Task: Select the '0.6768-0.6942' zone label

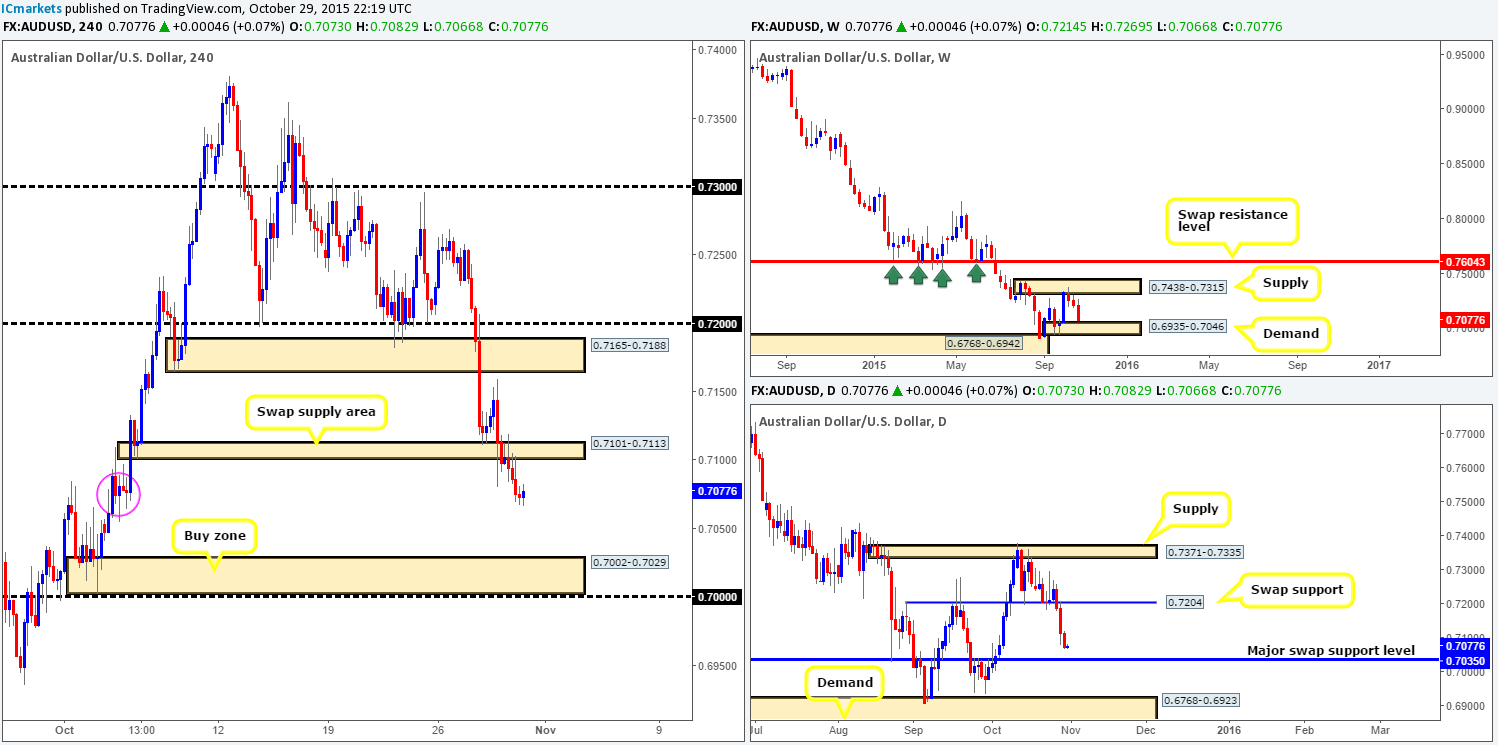Action: (x=983, y=343)
